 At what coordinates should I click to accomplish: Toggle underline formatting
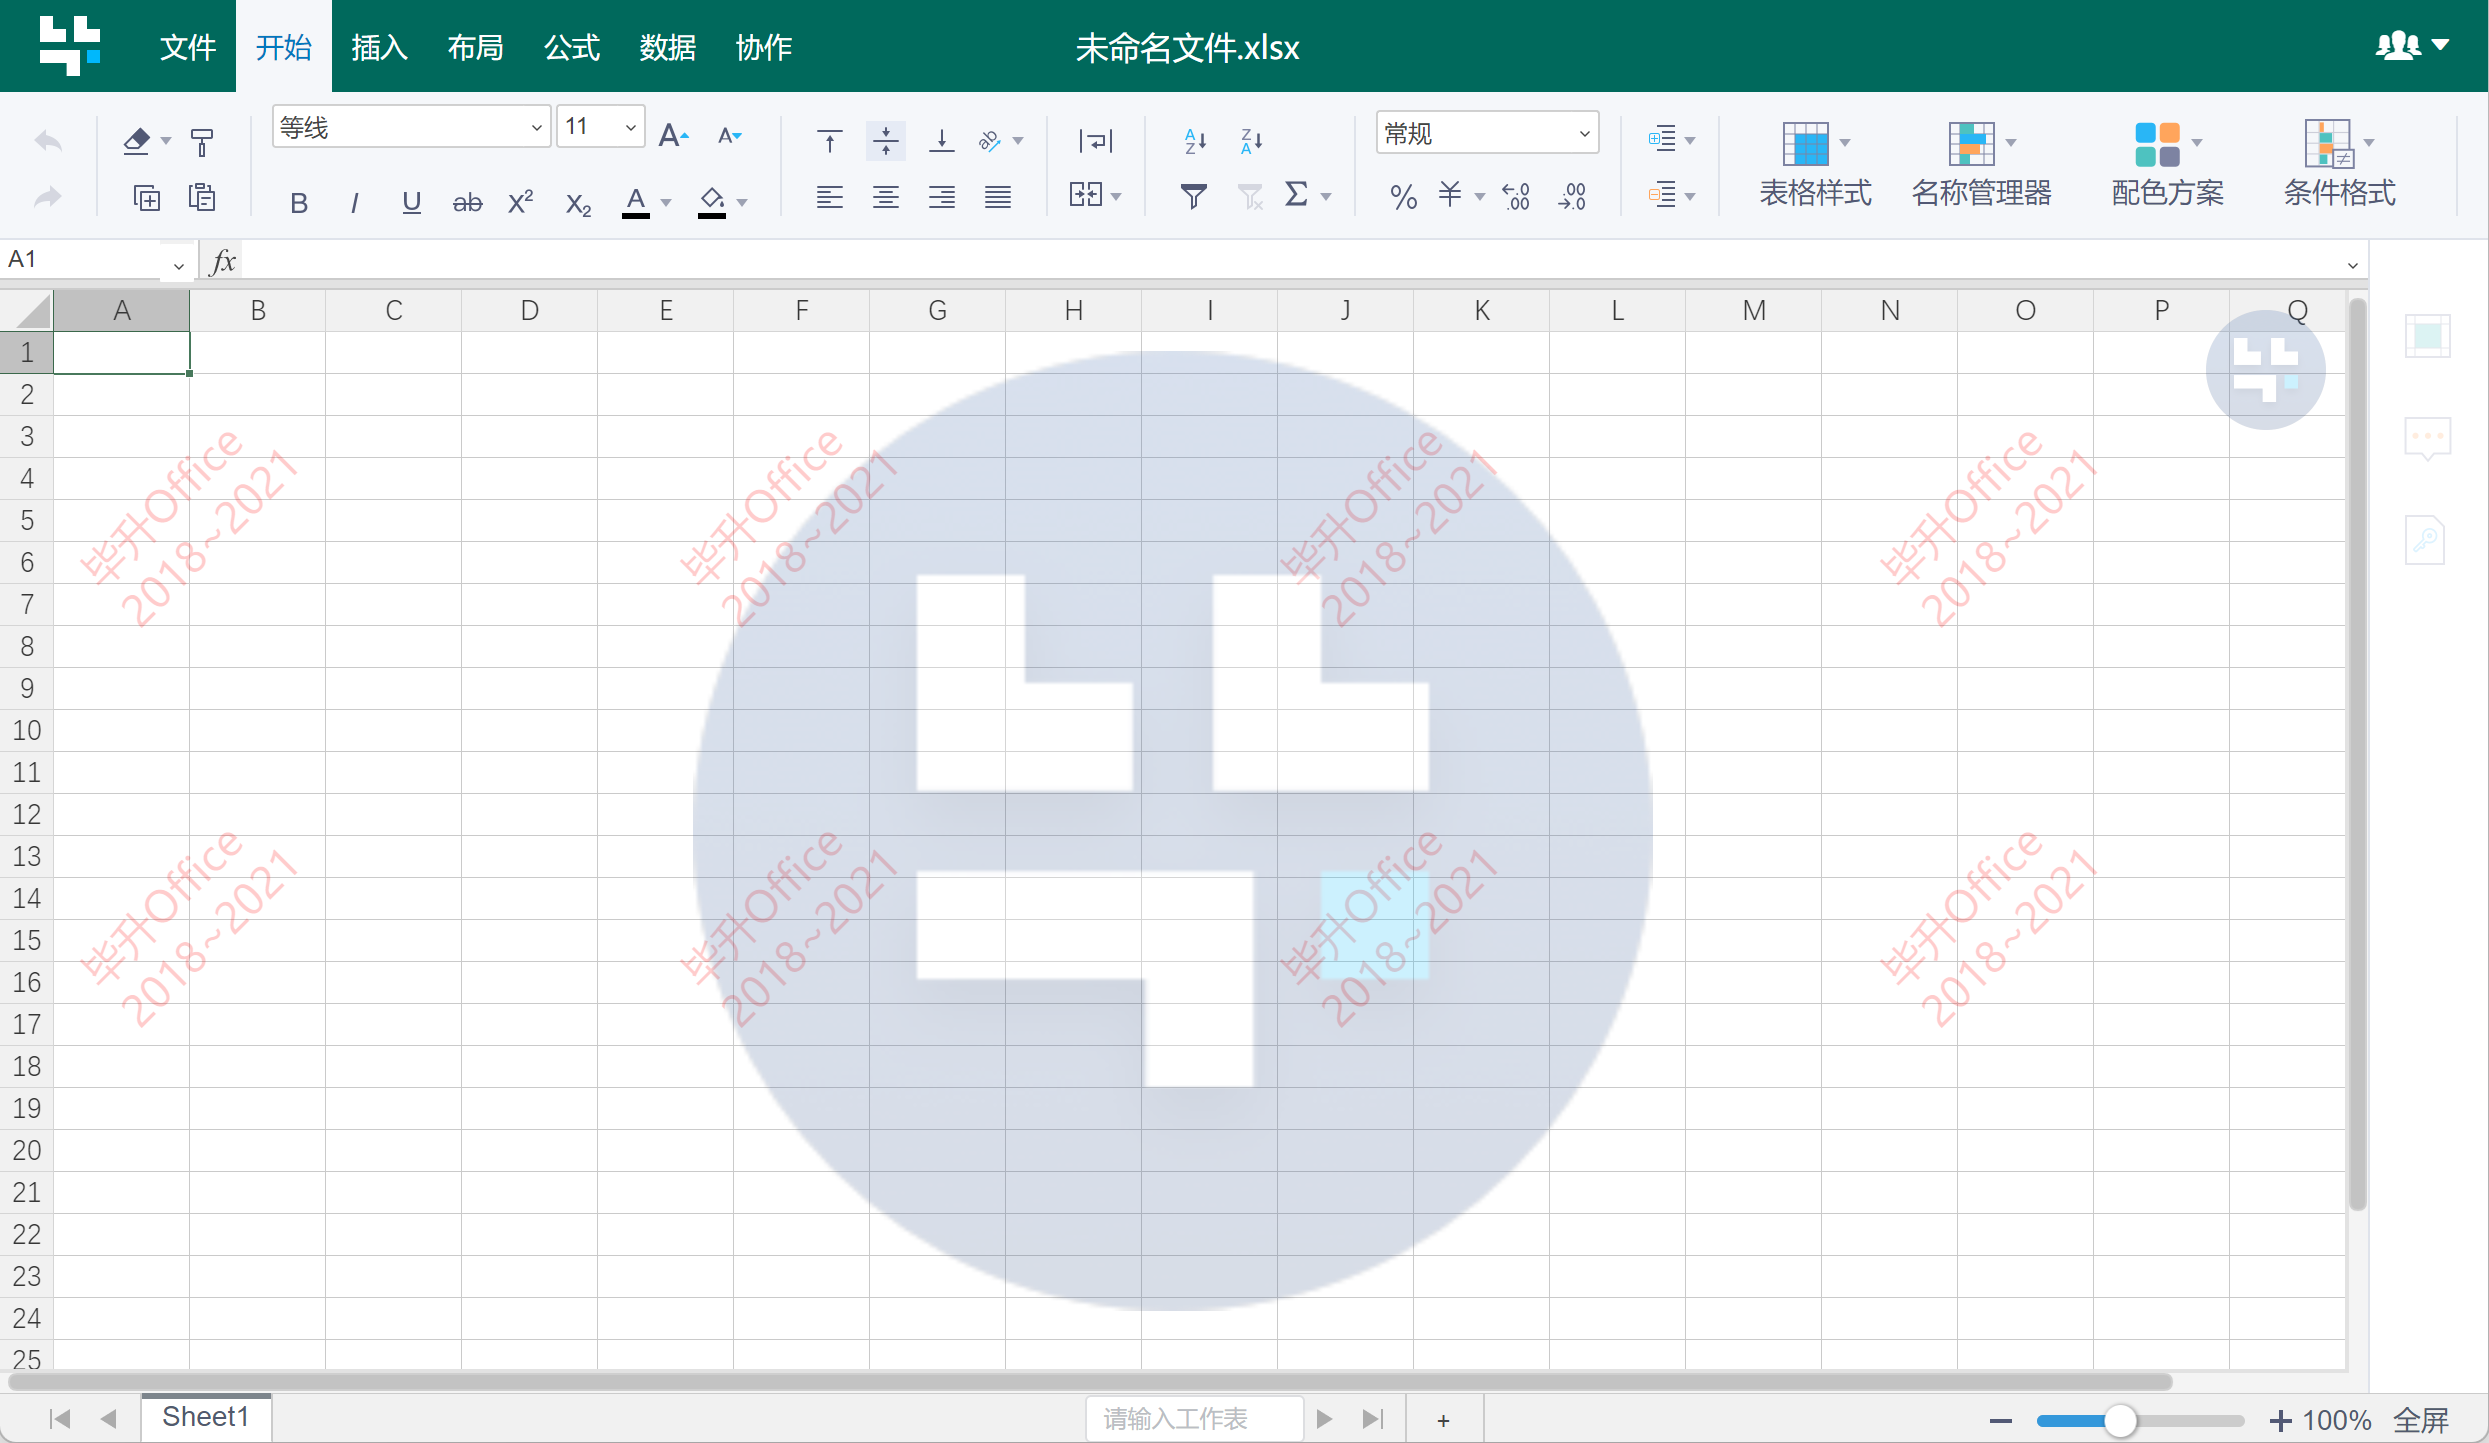coord(410,203)
